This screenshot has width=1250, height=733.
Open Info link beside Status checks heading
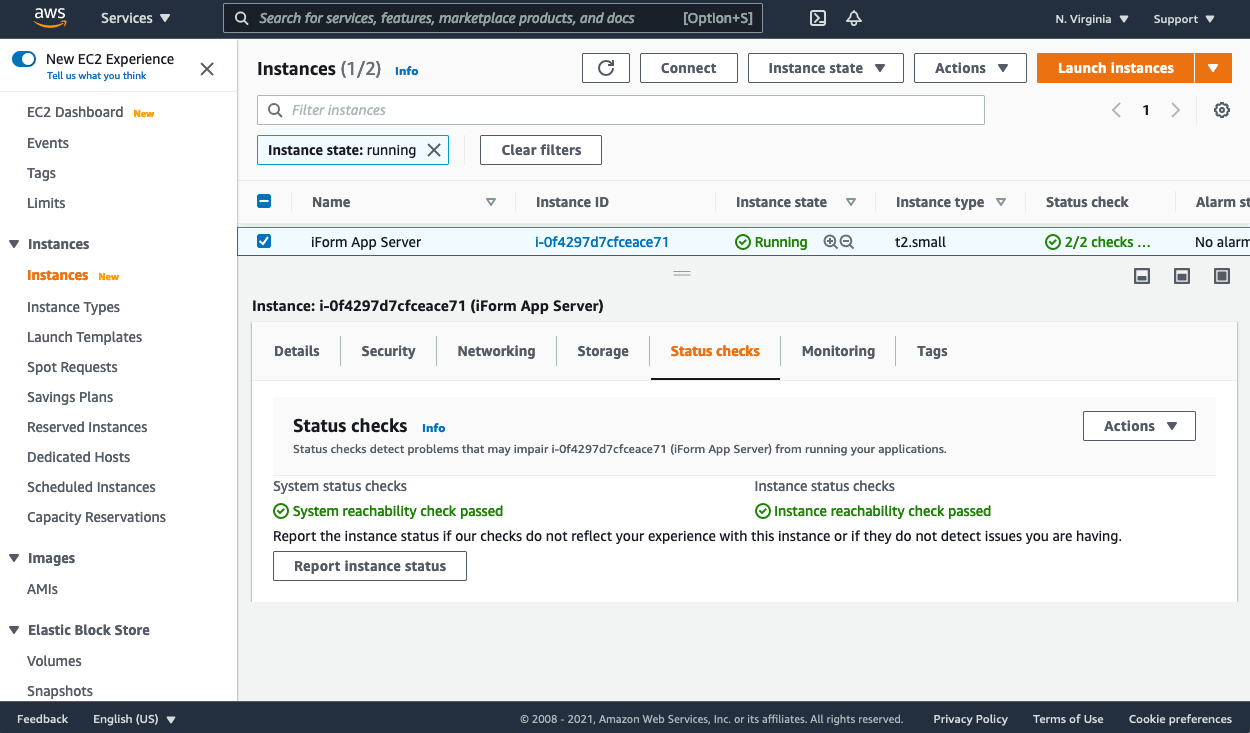pos(433,428)
